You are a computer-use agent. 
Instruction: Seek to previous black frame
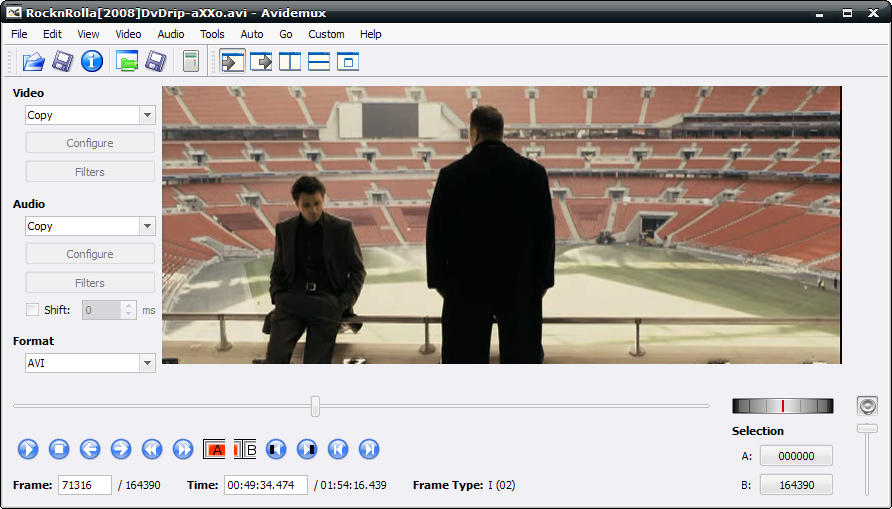click(x=276, y=449)
